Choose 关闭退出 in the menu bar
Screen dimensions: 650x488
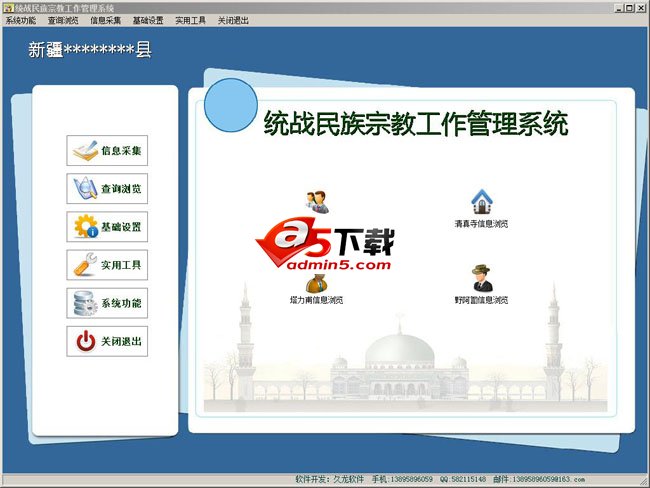coord(233,20)
